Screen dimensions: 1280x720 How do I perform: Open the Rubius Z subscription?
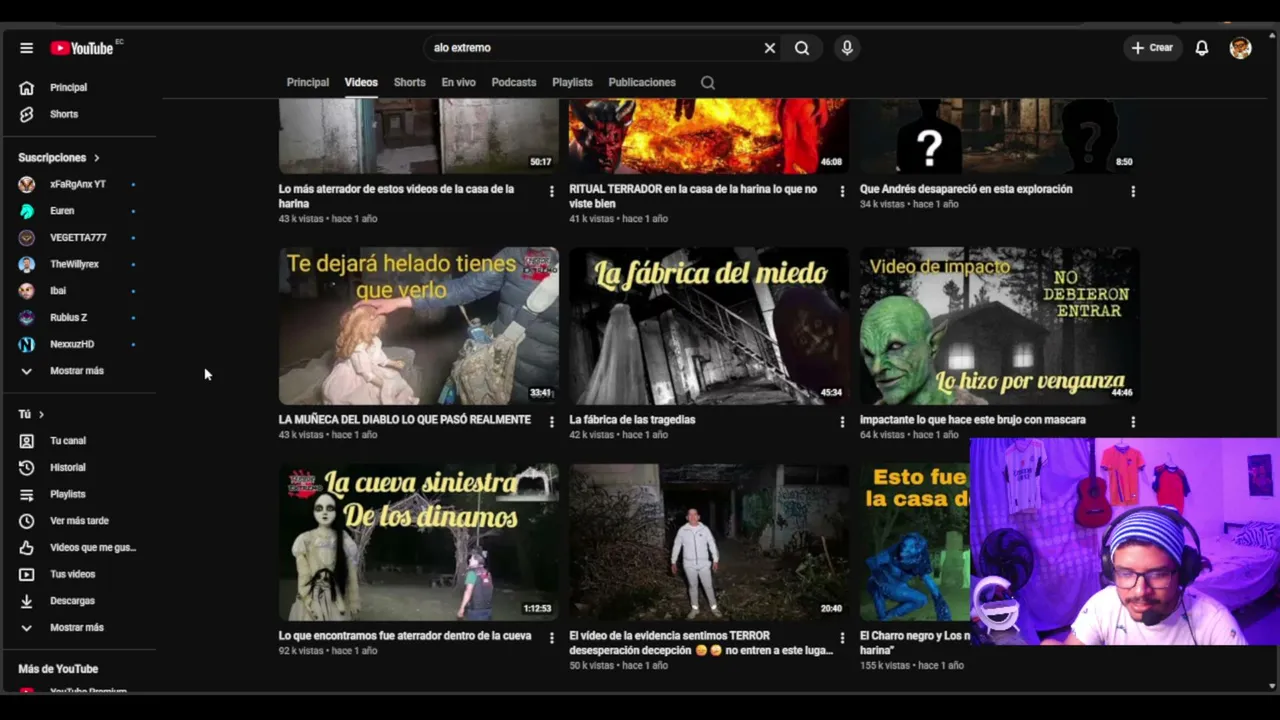[x=80, y=318]
